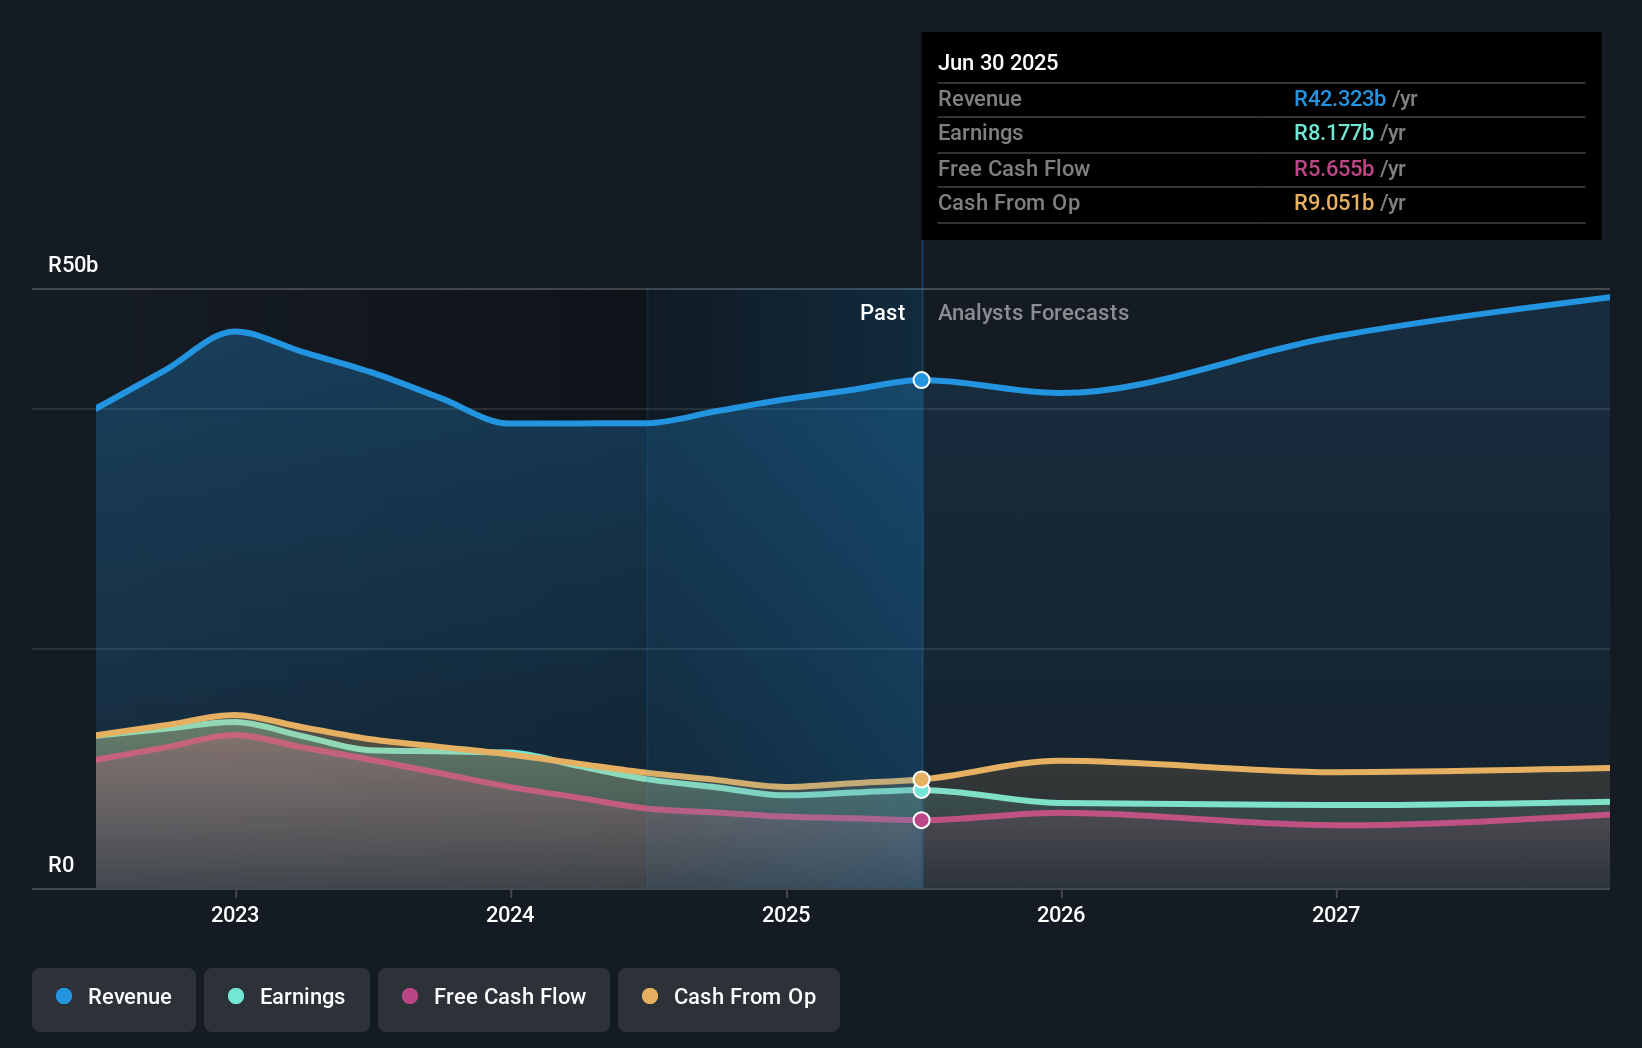
Task: Expand the Analysts Forecasts section
Action: click(1033, 313)
